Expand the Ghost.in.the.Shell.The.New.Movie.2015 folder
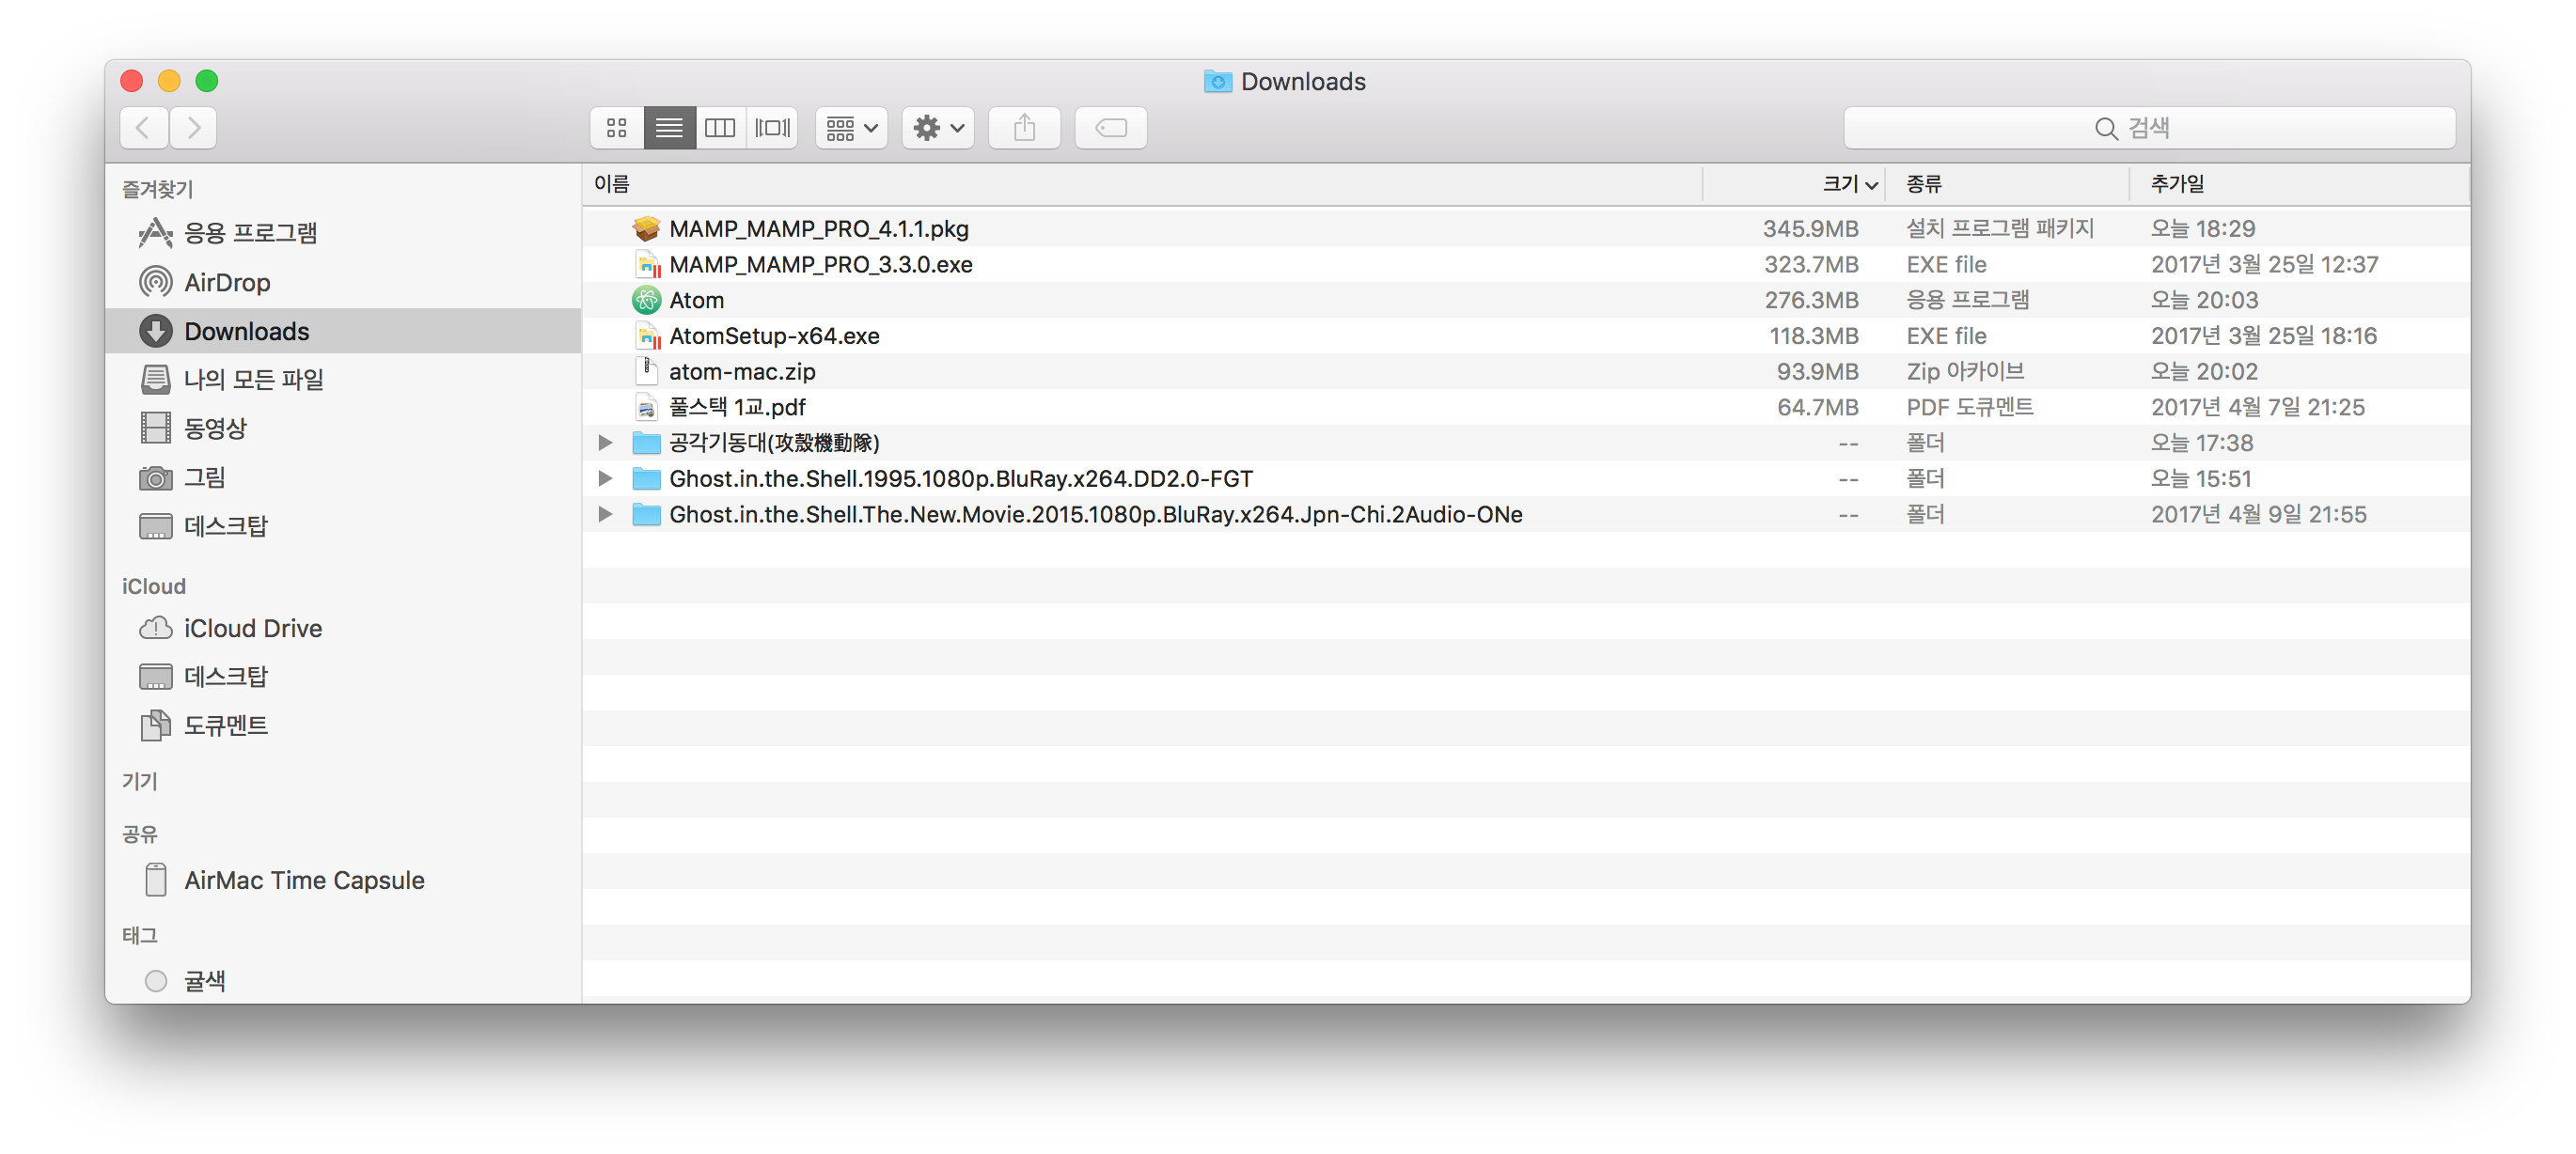This screenshot has height=1154, width=2576. point(604,514)
